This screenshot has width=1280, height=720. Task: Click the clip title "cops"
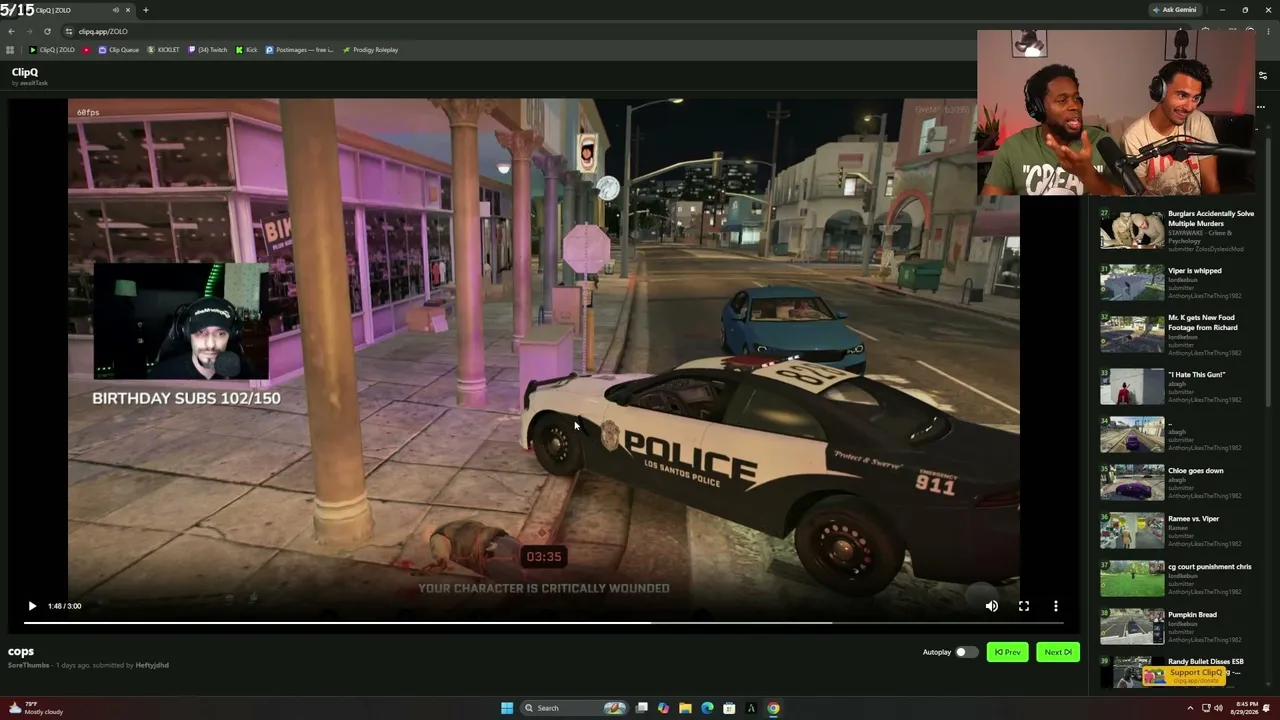coord(21,651)
